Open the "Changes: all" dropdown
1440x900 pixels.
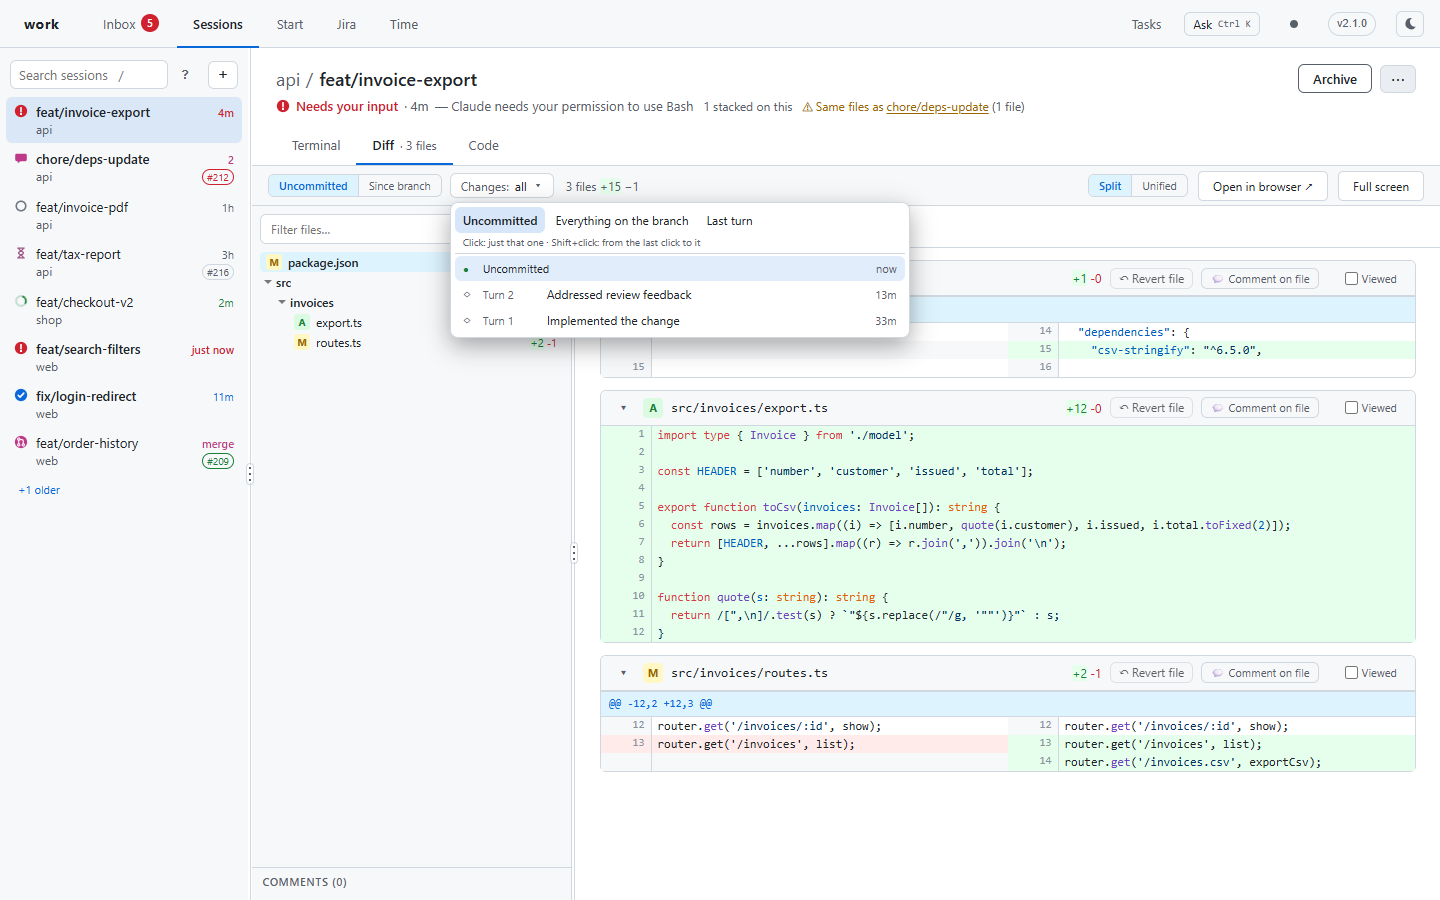[501, 186]
